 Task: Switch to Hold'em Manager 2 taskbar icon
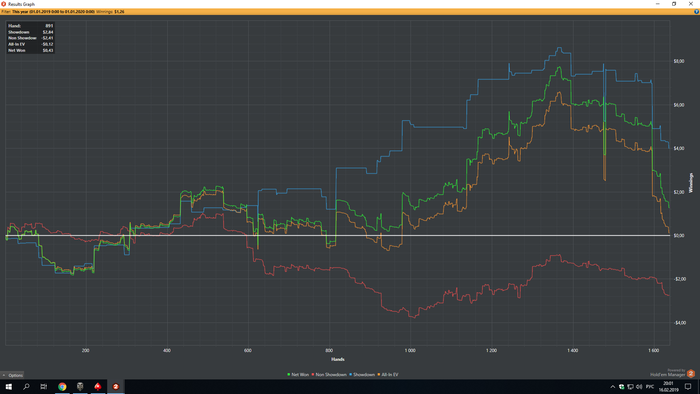click(x=116, y=386)
